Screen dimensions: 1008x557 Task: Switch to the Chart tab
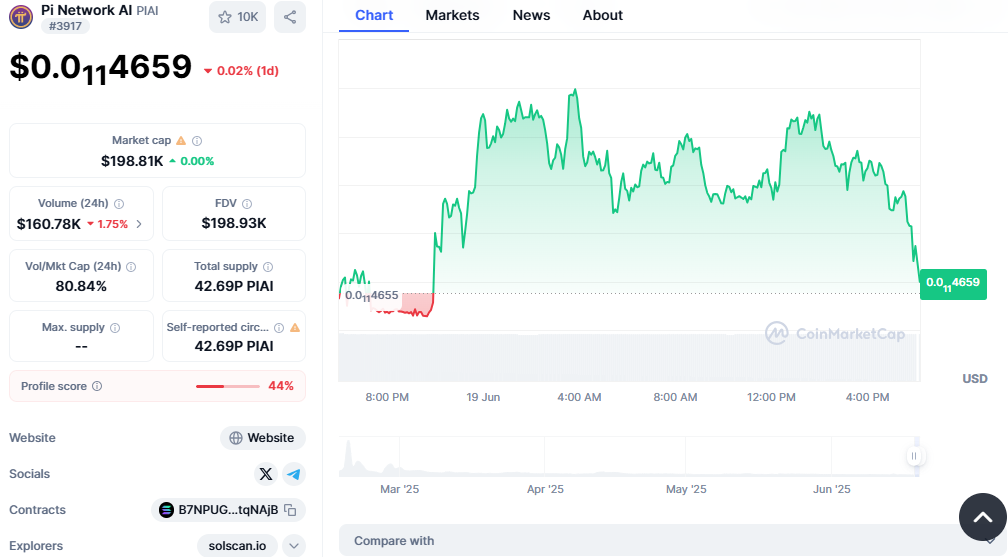374,15
